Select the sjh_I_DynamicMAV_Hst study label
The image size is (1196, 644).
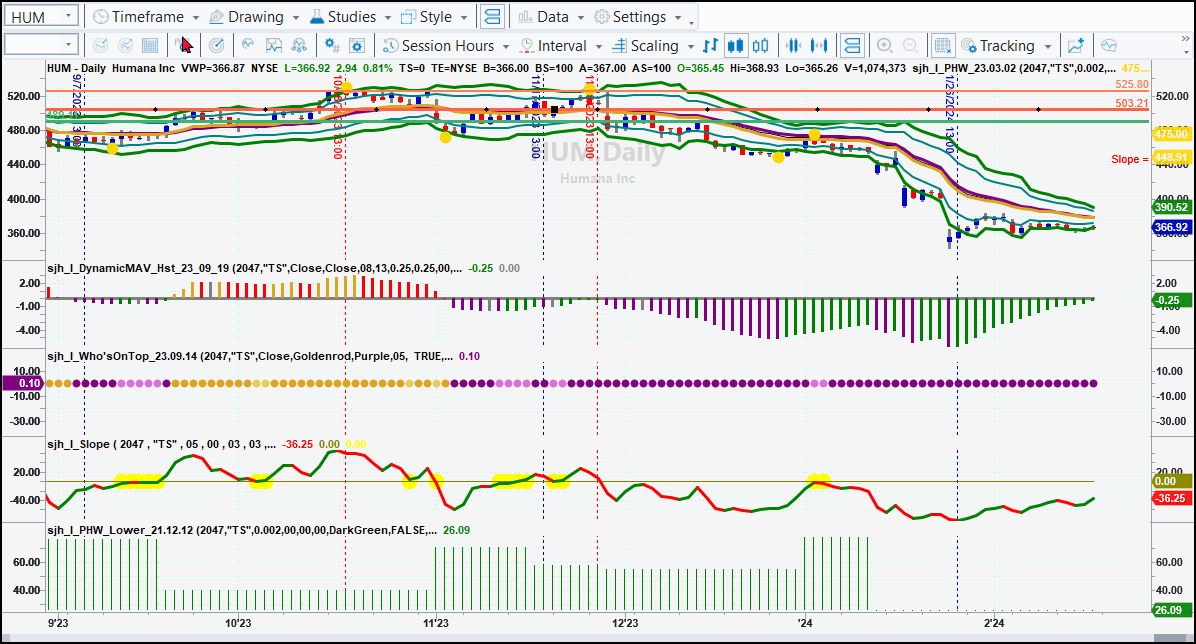click(254, 269)
